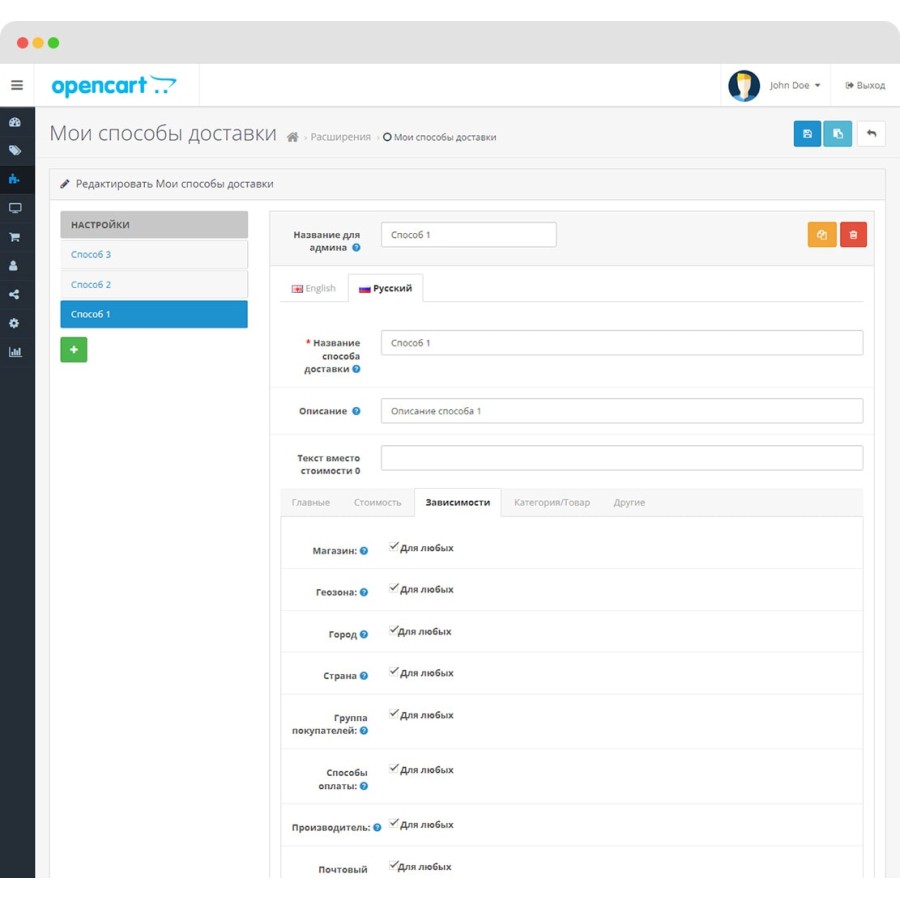
Task: Open the customers person sidebar icon
Action: [14, 266]
